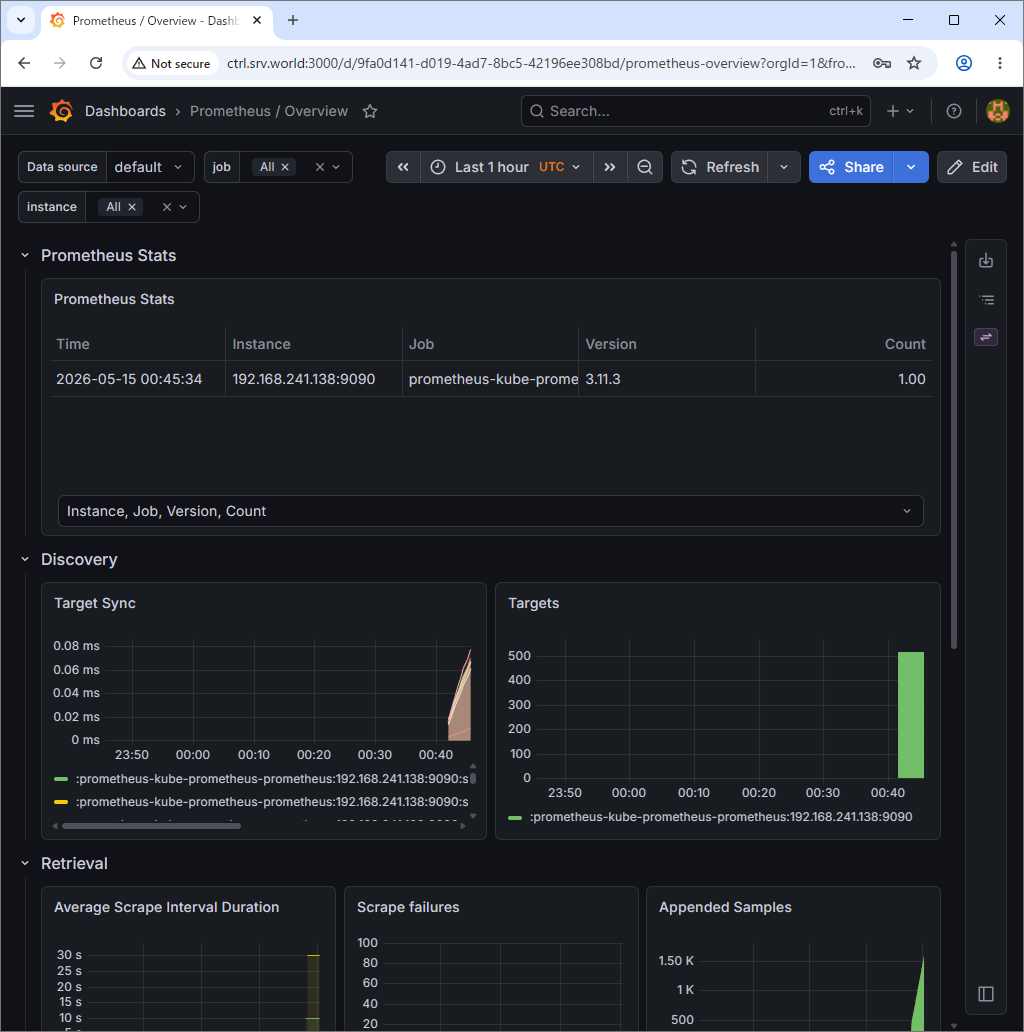
Task: Click the Not secure site info badge
Action: pyautogui.click(x=172, y=63)
